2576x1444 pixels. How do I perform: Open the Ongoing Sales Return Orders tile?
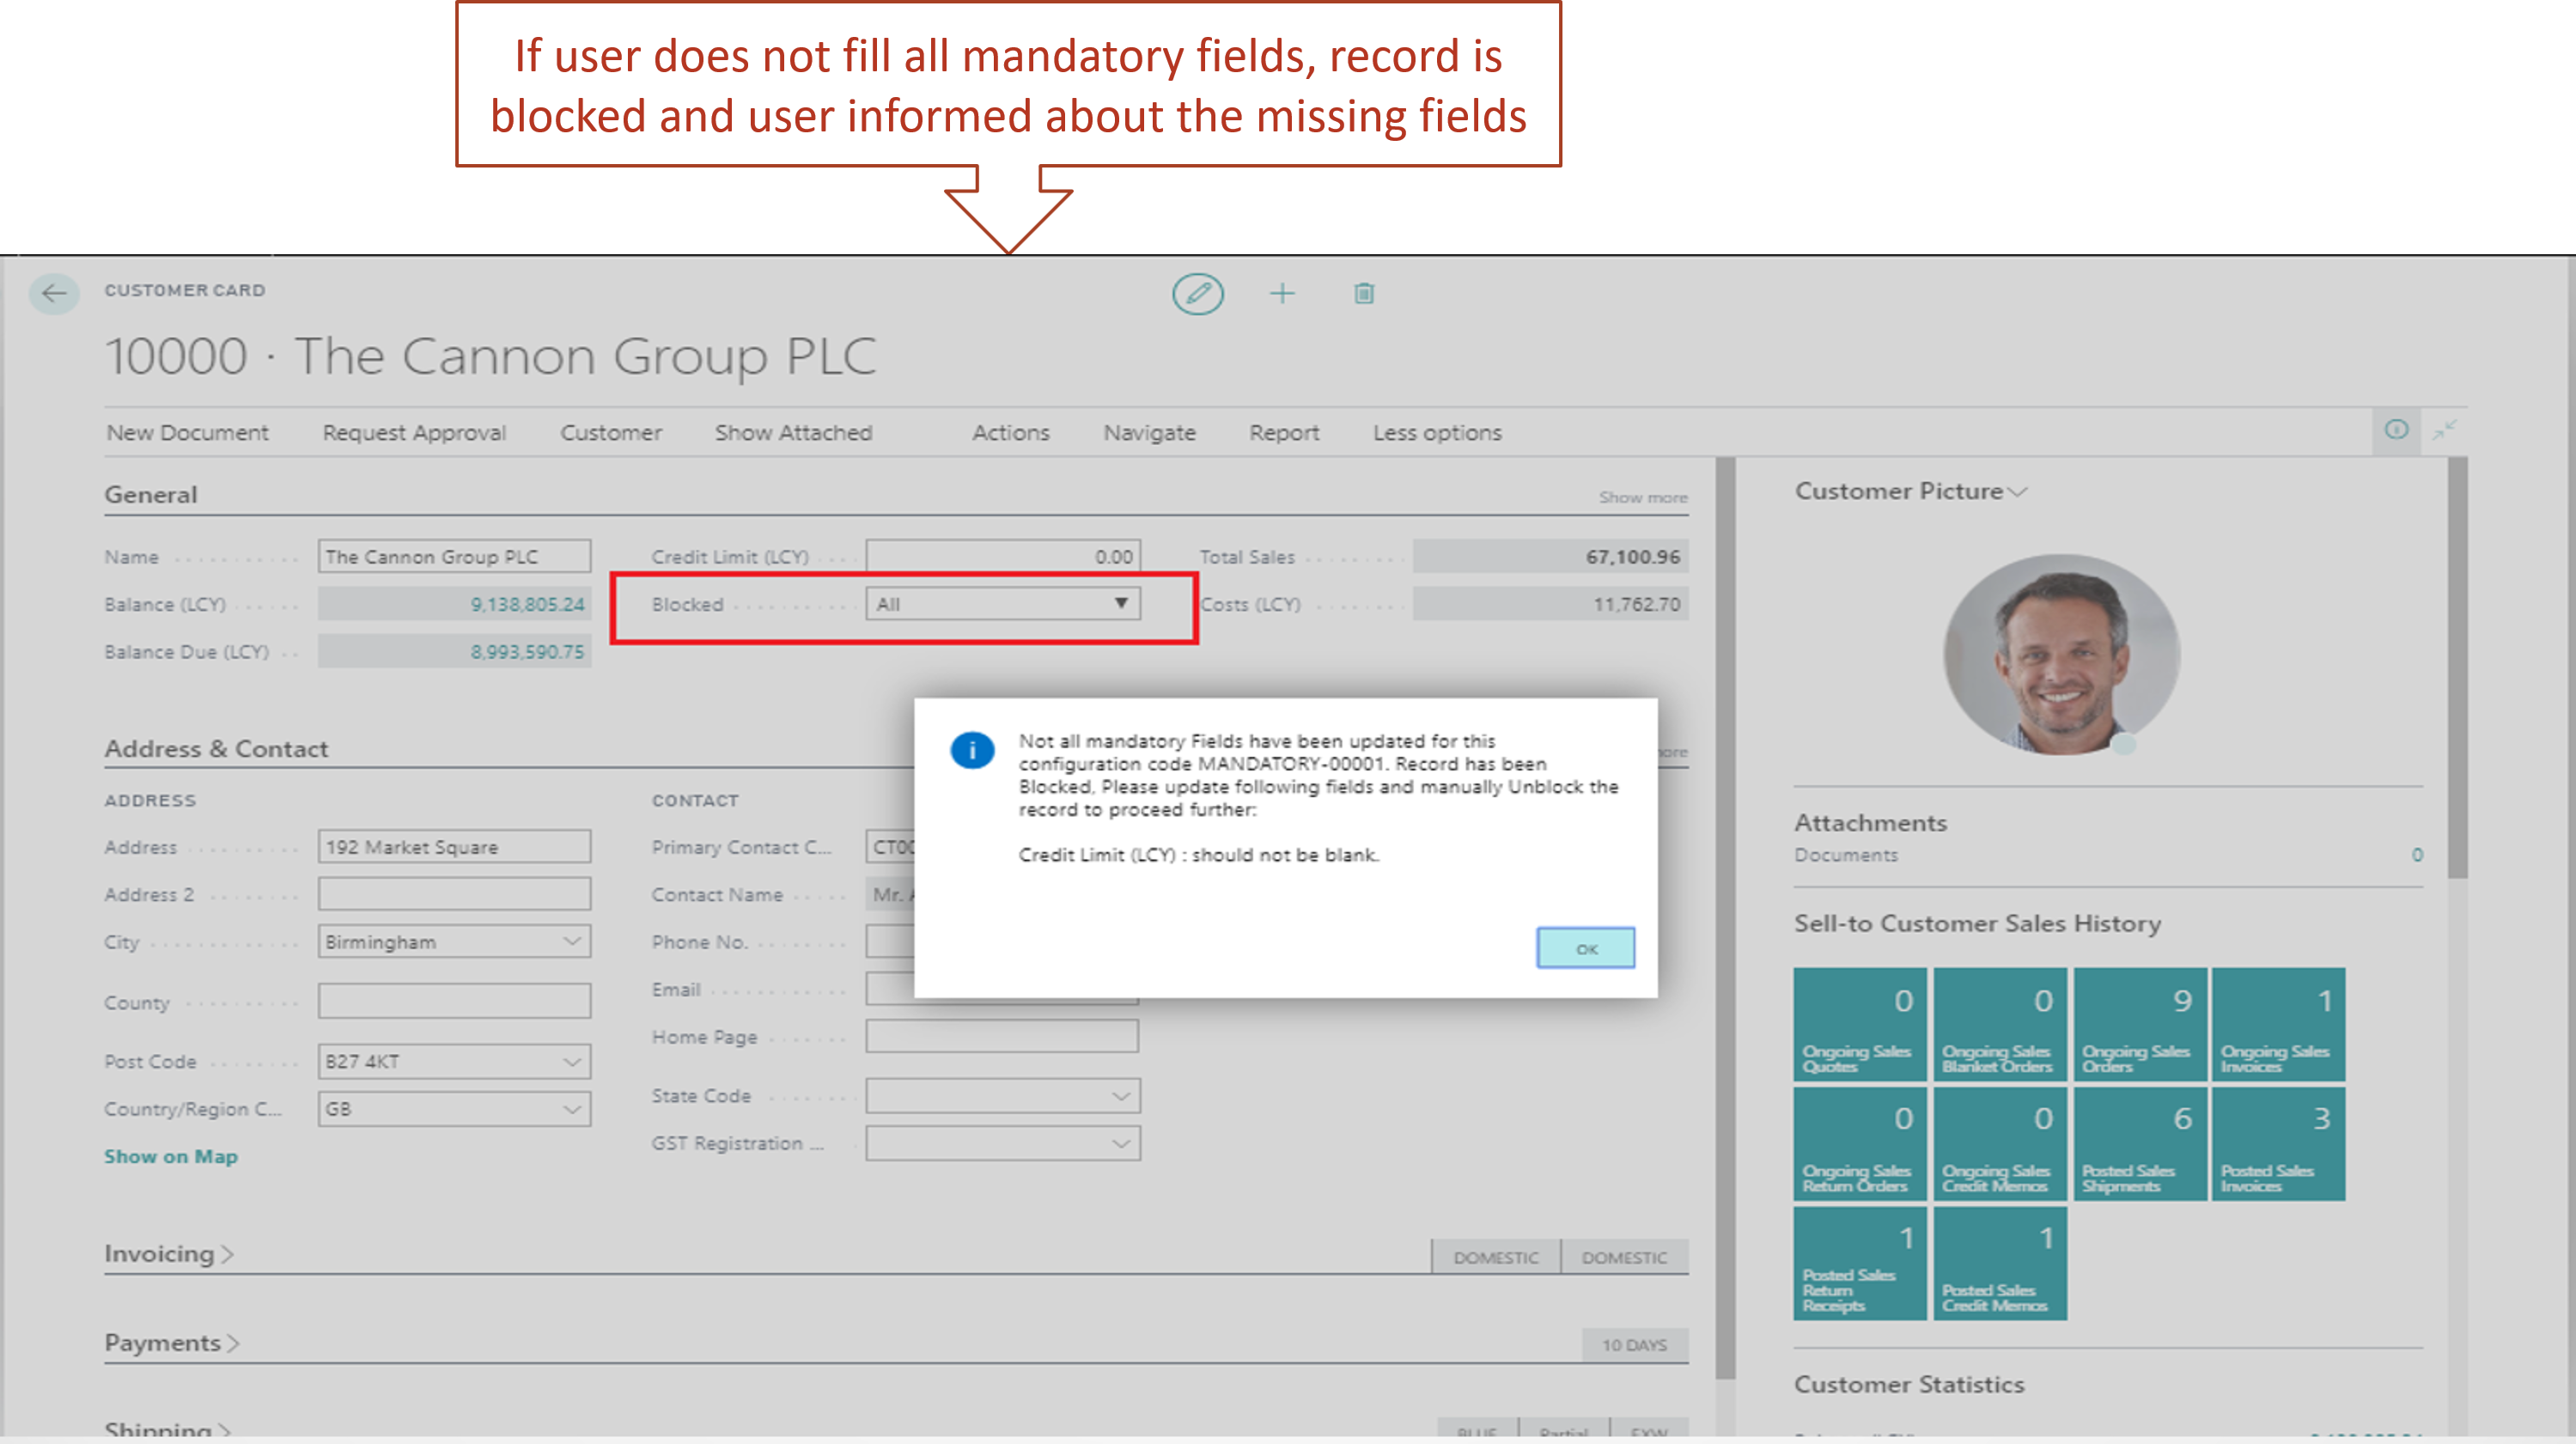pos(1859,1144)
